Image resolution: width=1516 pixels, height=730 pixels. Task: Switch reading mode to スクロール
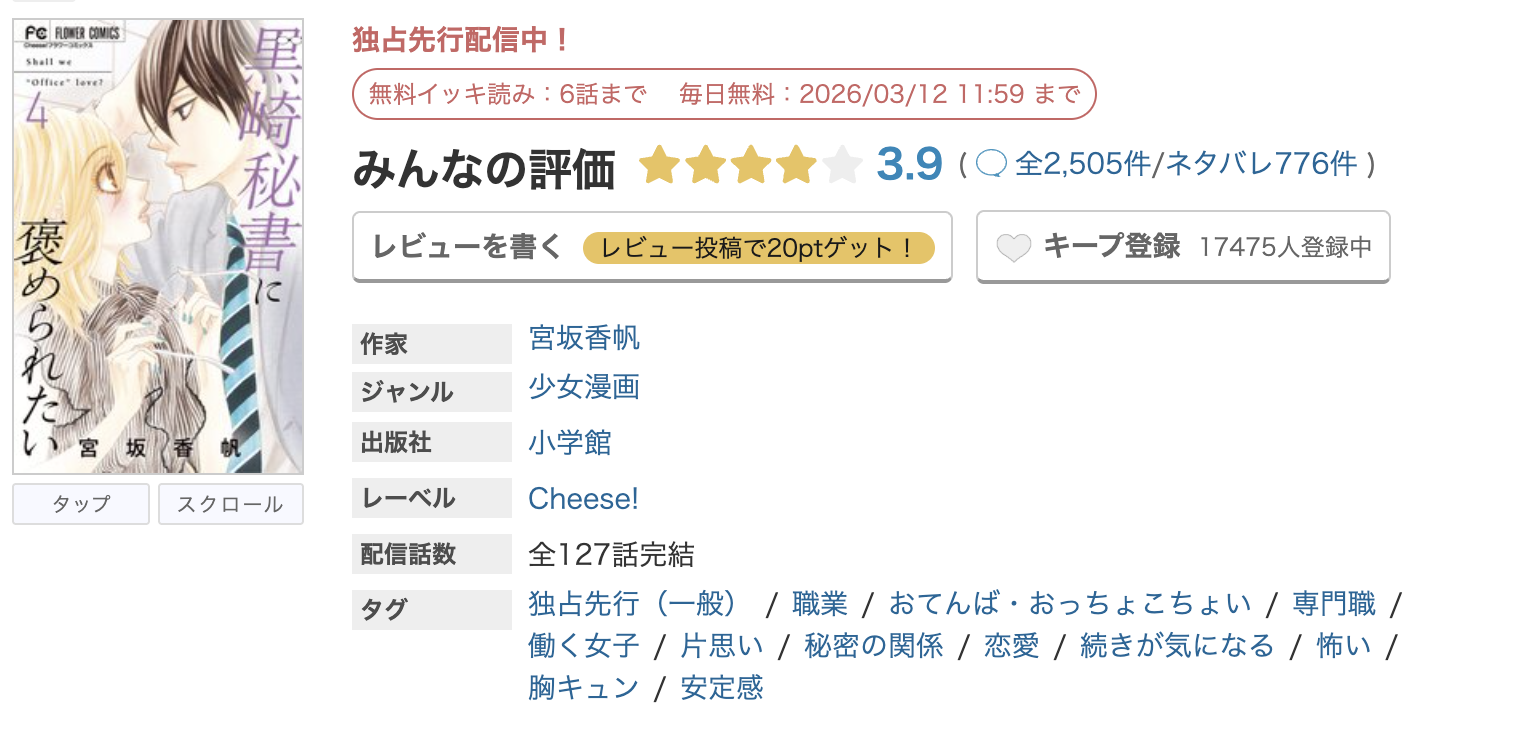230,504
